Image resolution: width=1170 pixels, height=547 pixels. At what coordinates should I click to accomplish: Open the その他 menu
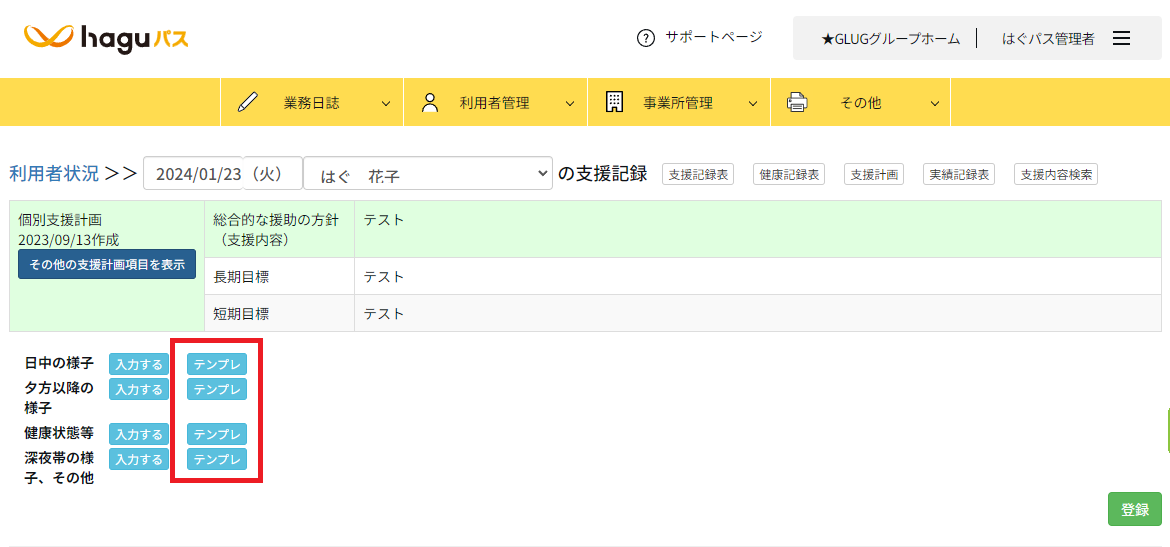(x=860, y=102)
